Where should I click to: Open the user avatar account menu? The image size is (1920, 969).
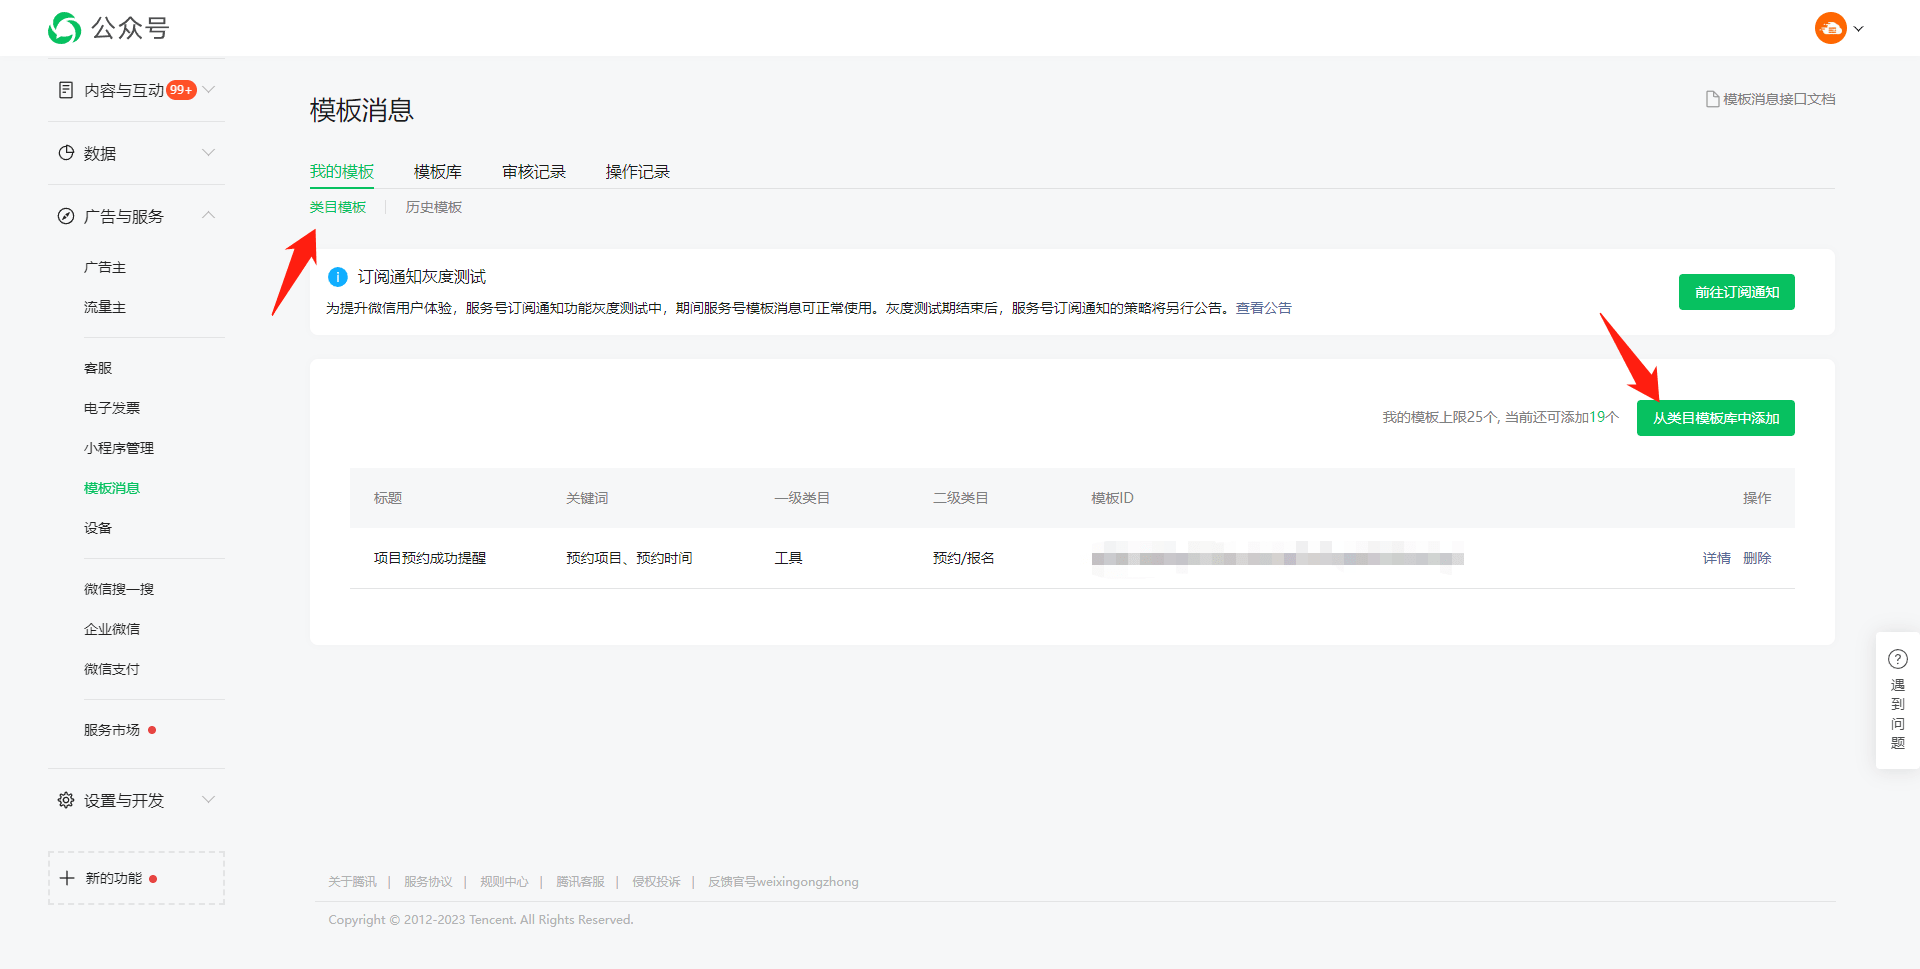(x=1830, y=28)
